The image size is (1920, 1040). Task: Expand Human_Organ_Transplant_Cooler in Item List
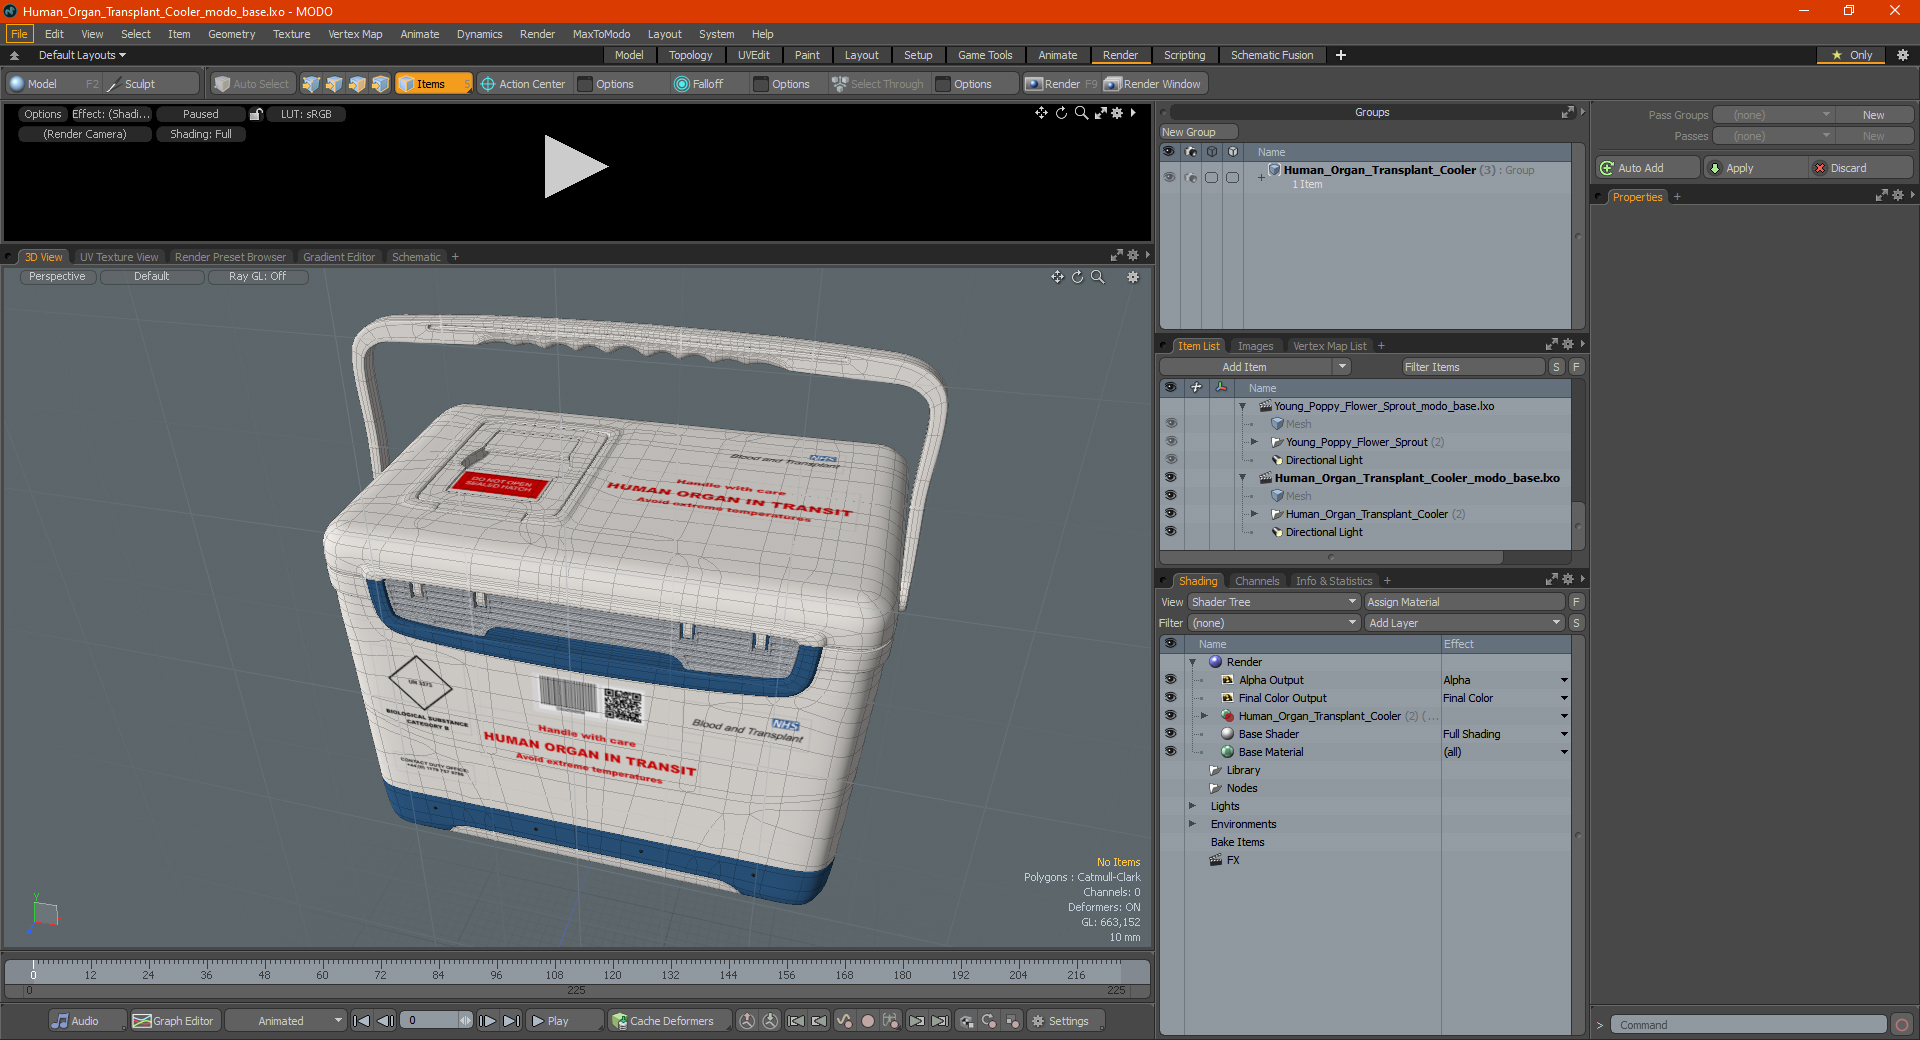(x=1254, y=514)
